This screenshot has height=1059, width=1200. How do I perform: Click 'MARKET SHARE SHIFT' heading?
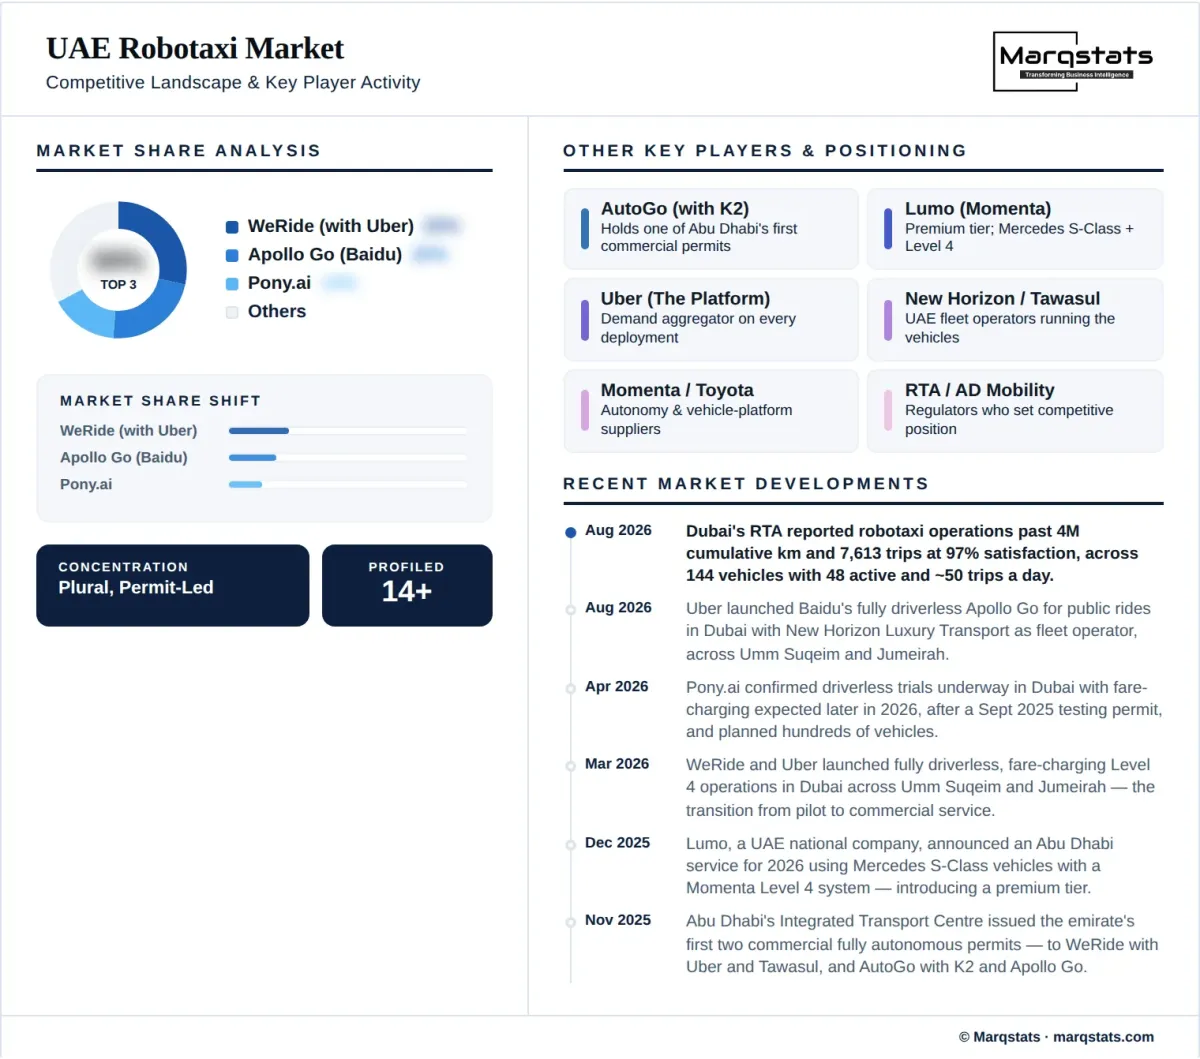point(160,401)
